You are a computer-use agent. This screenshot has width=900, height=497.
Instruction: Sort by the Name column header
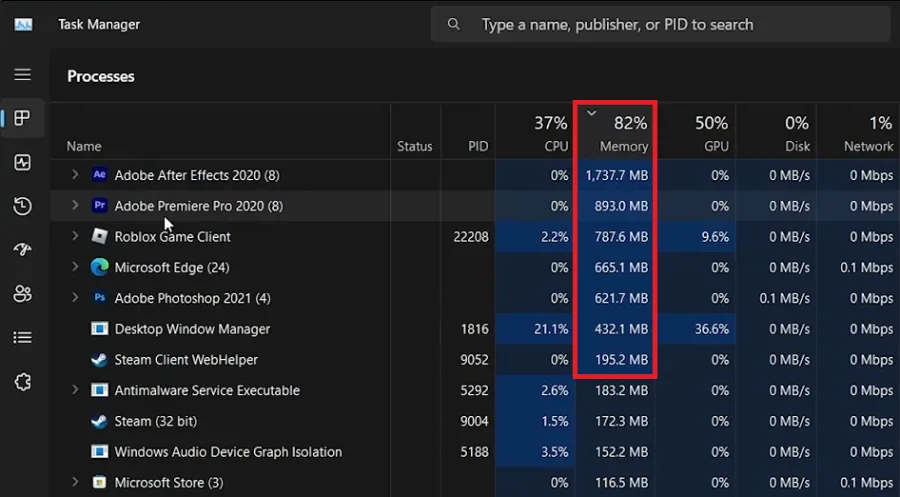point(220,133)
